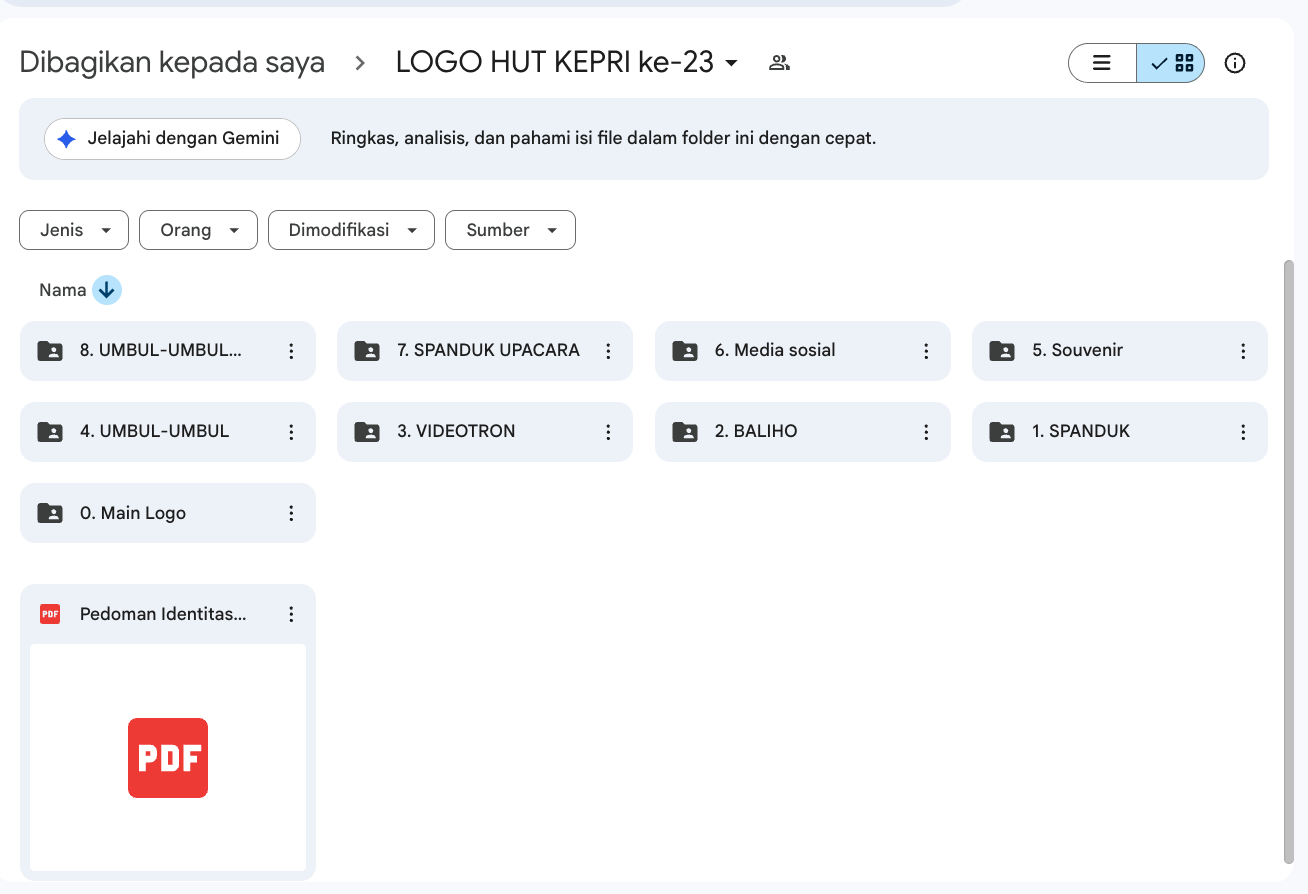
Task: View folder details with info icon
Action: pos(1235,63)
